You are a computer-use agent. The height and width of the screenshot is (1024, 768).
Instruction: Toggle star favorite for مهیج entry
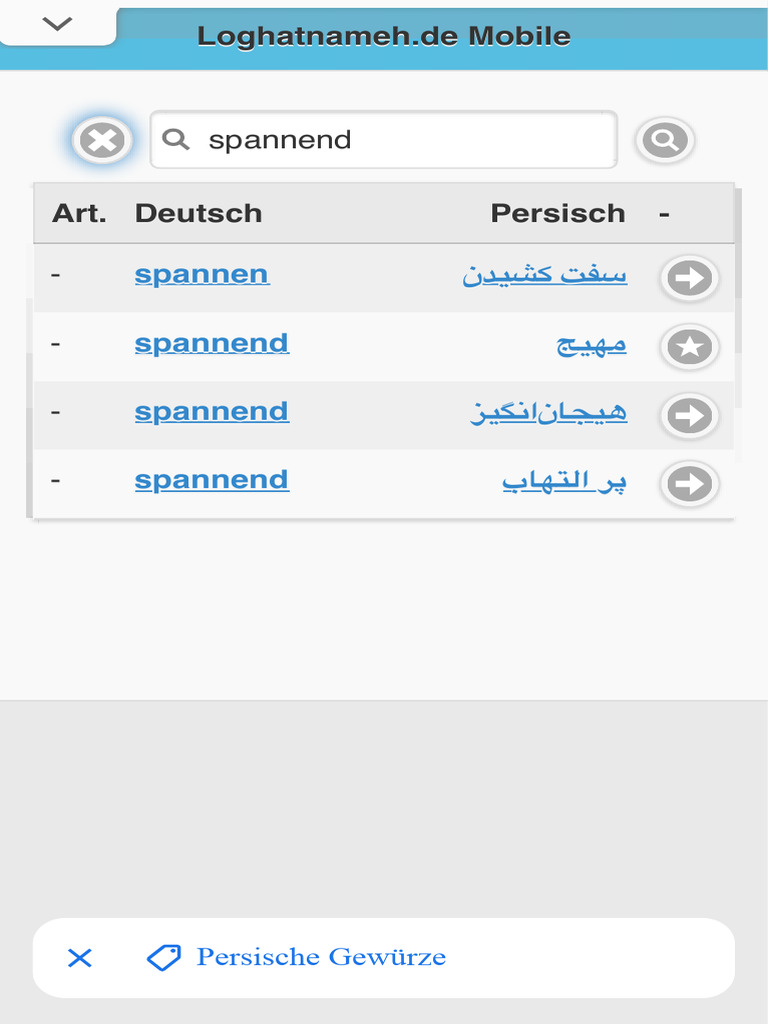pos(690,347)
